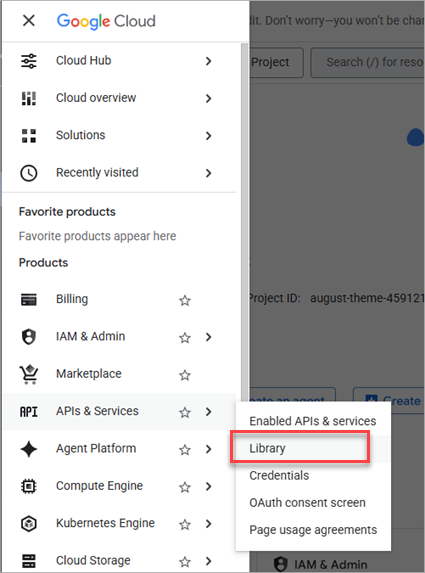Open the Agent Platform label

click(96, 448)
